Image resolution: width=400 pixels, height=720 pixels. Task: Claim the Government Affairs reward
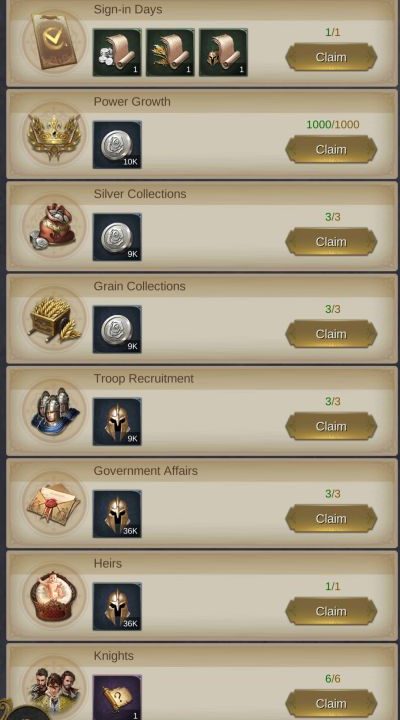click(x=331, y=519)
